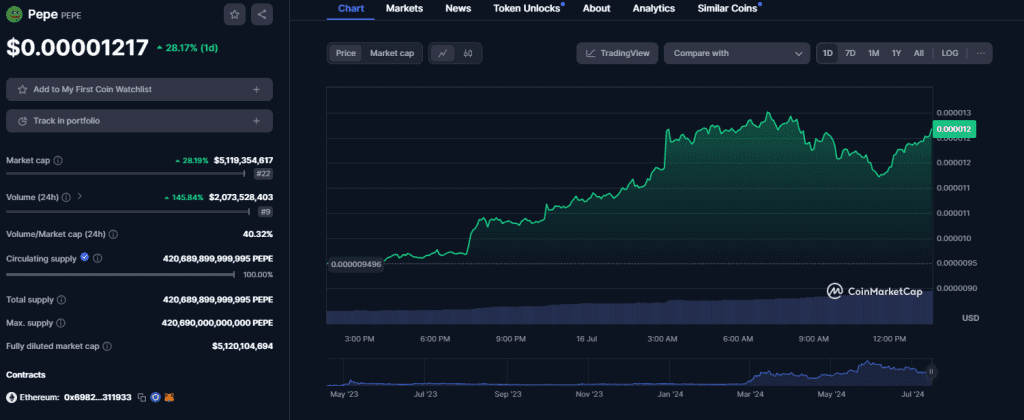Viewport: 1024px width, 420px height.
Task: Select the 1Y time range
Action: 896,53
